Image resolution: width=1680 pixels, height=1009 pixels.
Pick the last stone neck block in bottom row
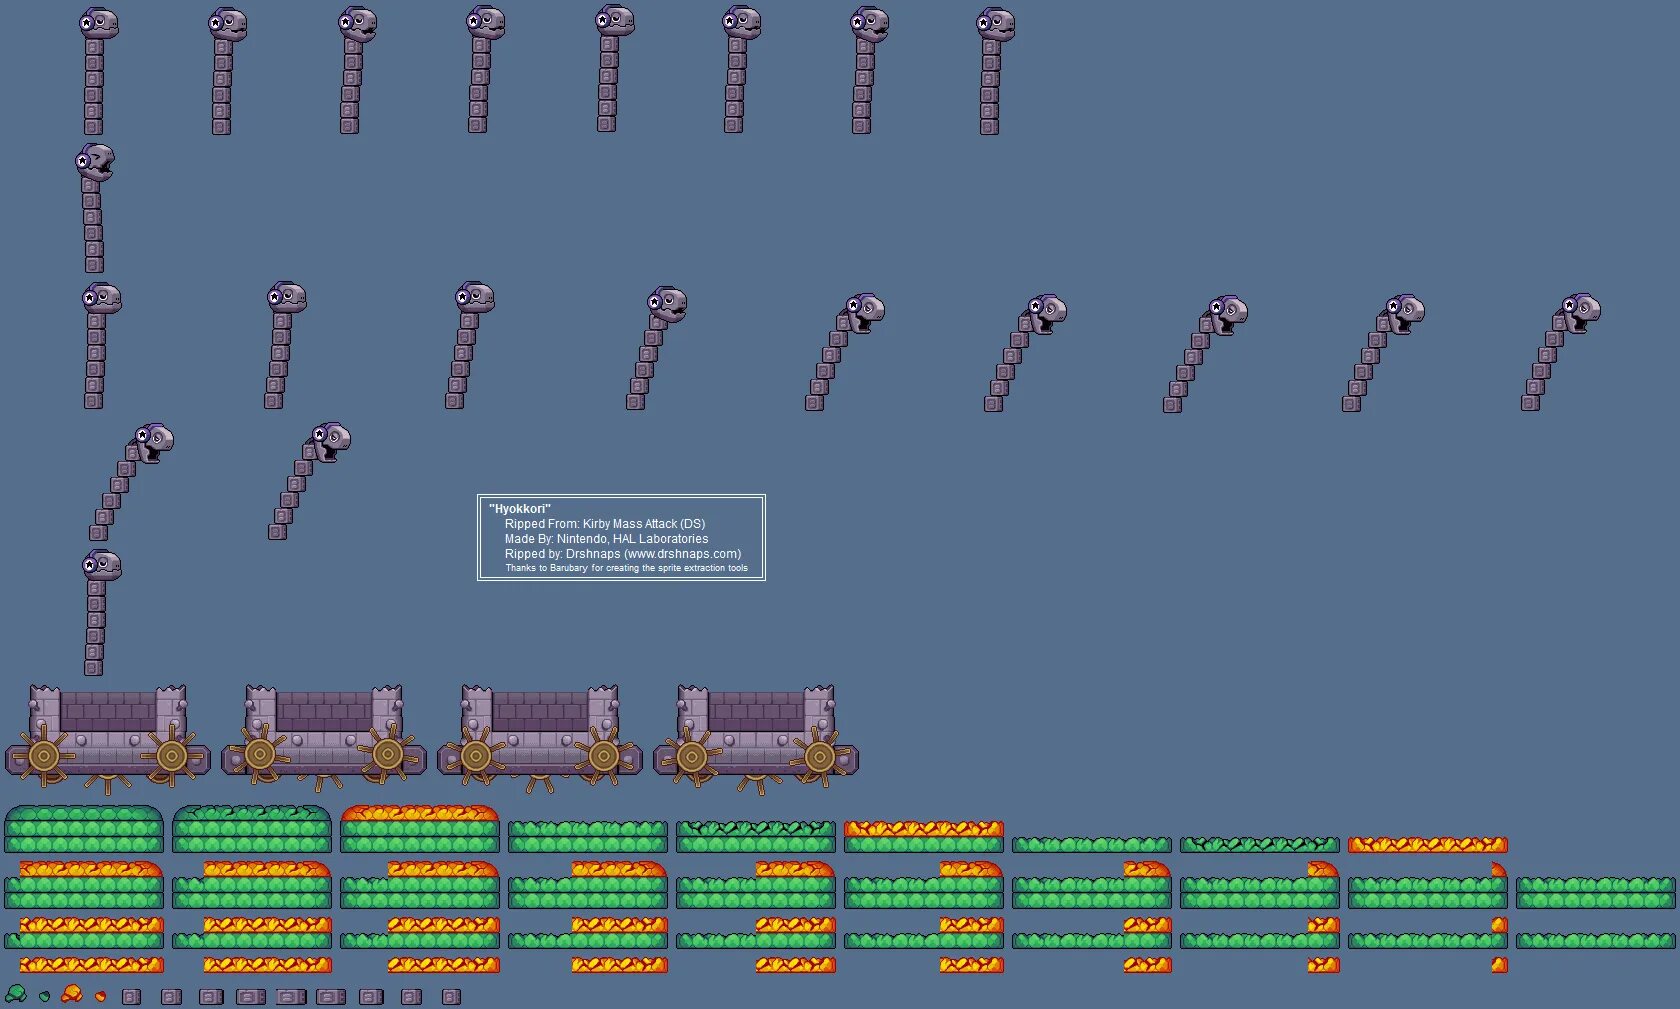click(x=451, y=997)
